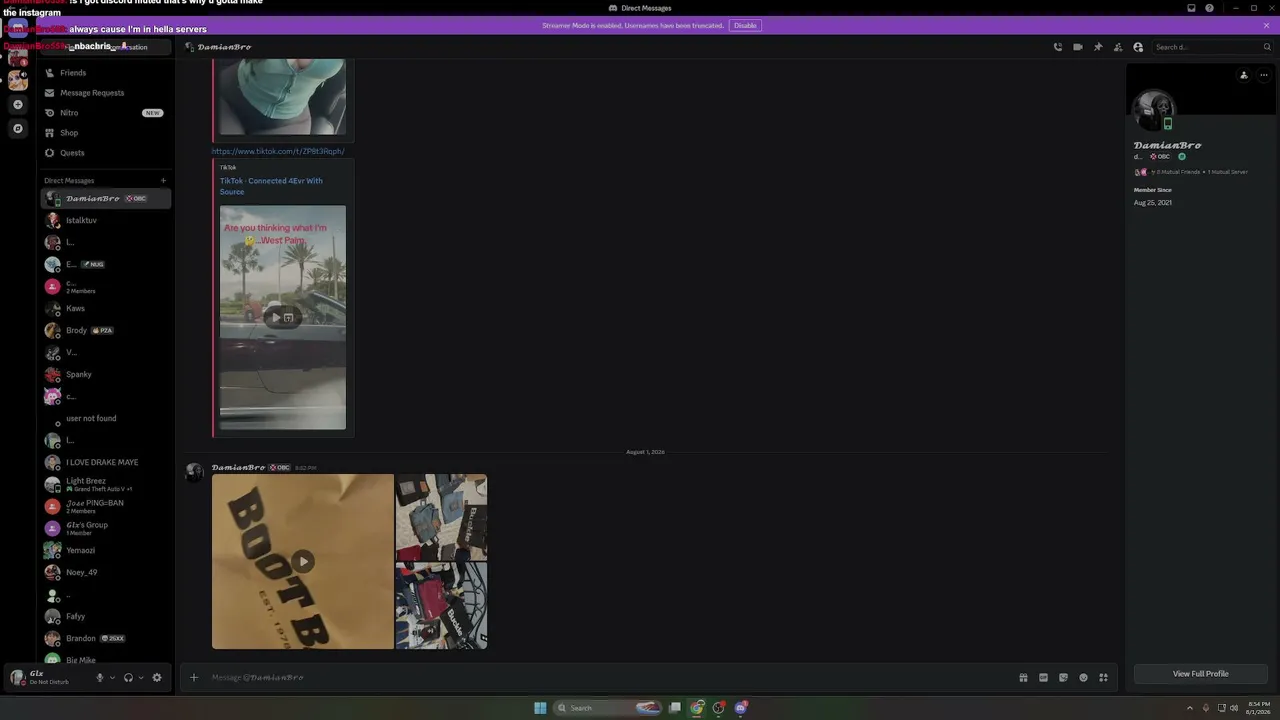Dismiss the Streamer Mode banner
The width and height of the screenshot is (1280, 720).
pyautogui.click(x=1267, y=25)
